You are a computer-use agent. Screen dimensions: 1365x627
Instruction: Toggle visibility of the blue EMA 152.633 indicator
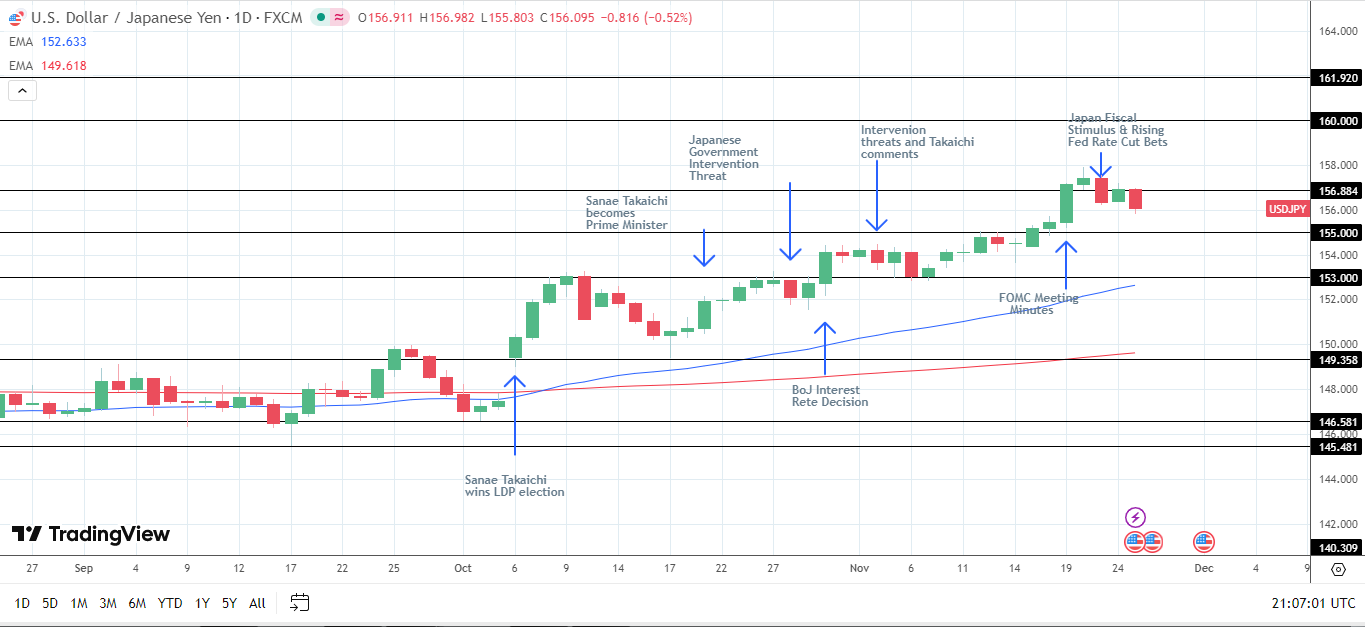pos(60,43)
